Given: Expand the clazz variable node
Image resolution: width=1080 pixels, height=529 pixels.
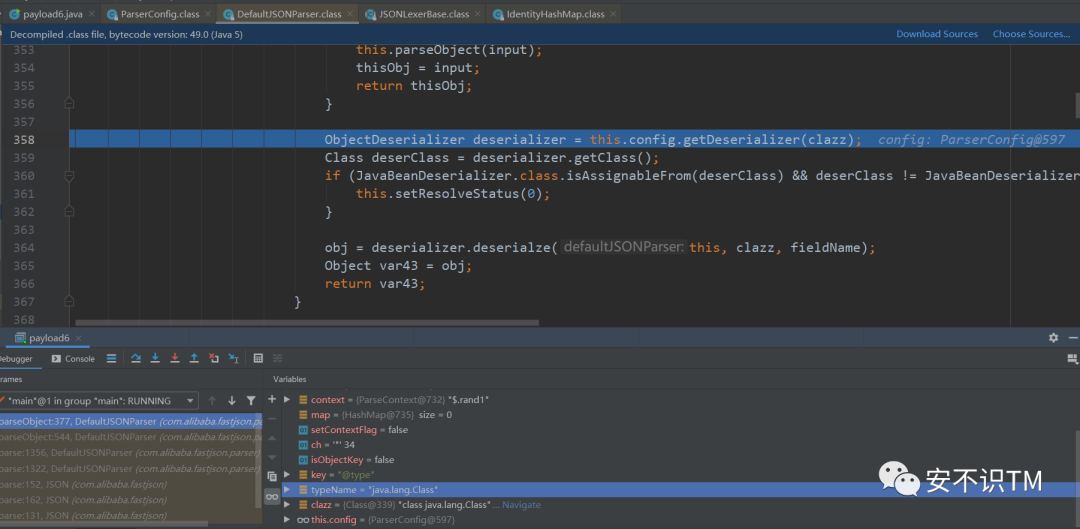Looking at the screenshot, I should point(288,505).
